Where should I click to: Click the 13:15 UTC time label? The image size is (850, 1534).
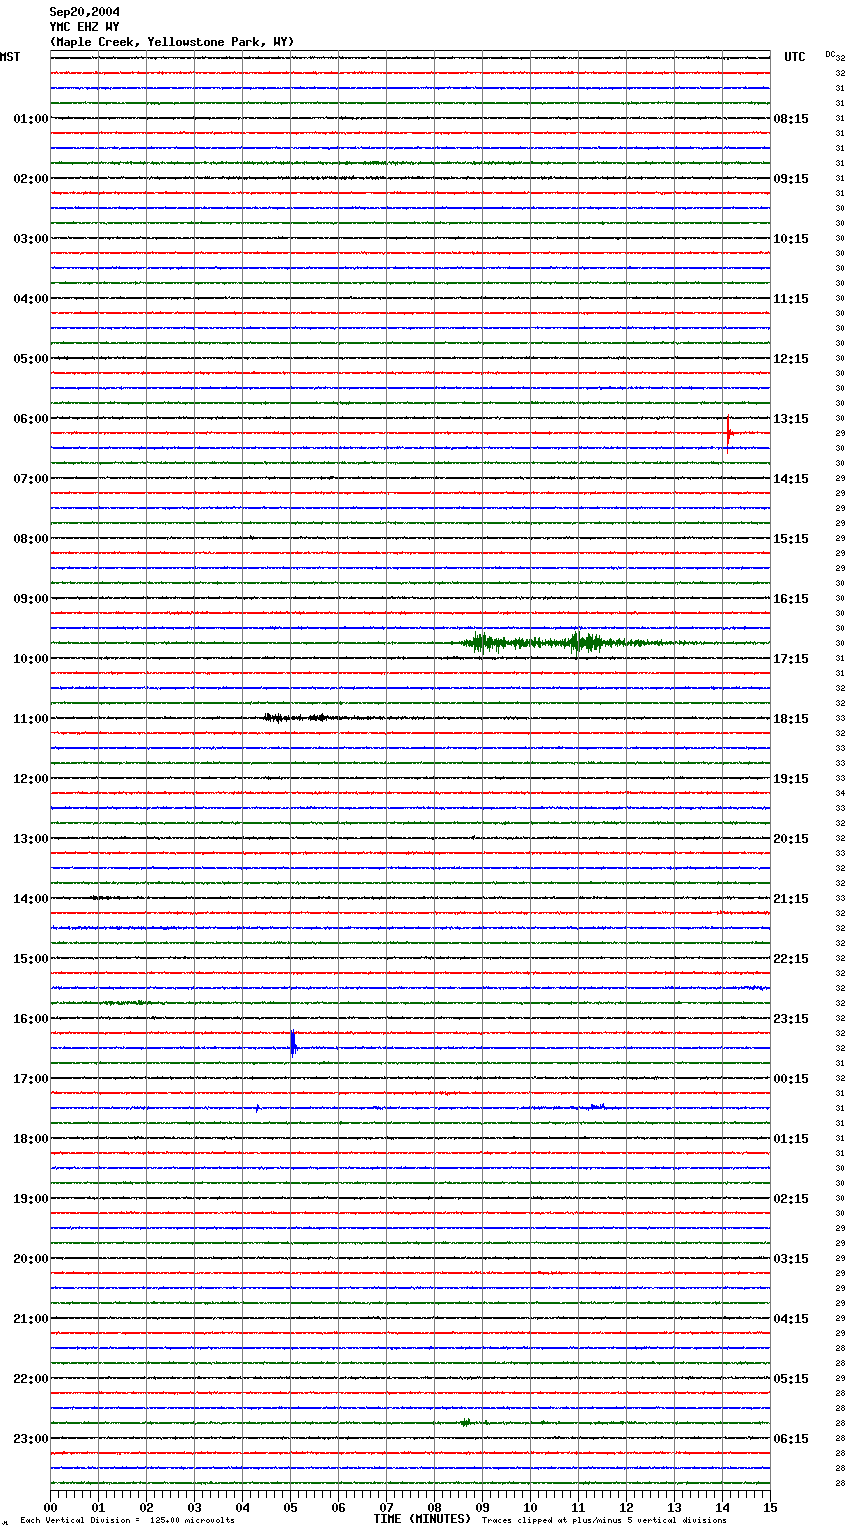click(791, 419)
